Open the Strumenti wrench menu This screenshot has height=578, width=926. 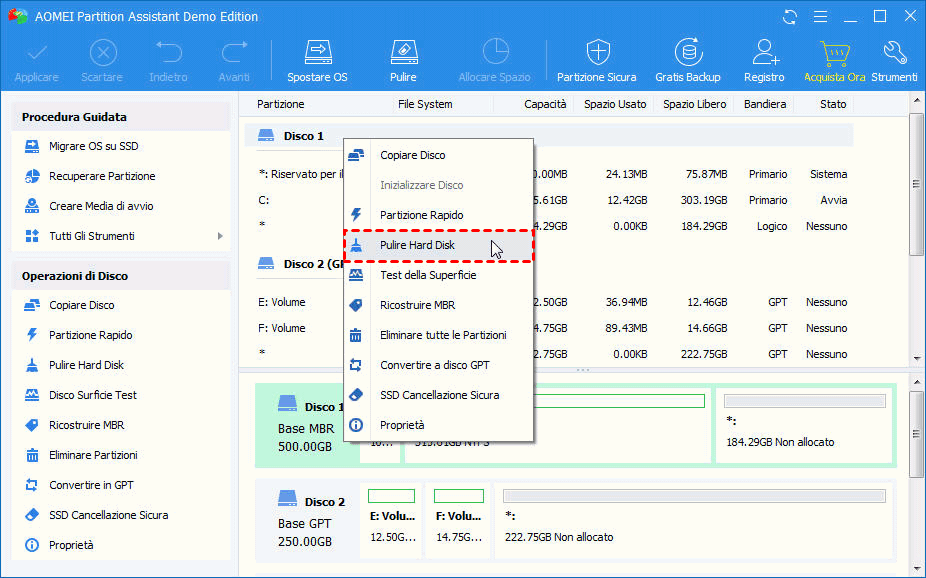894,61
